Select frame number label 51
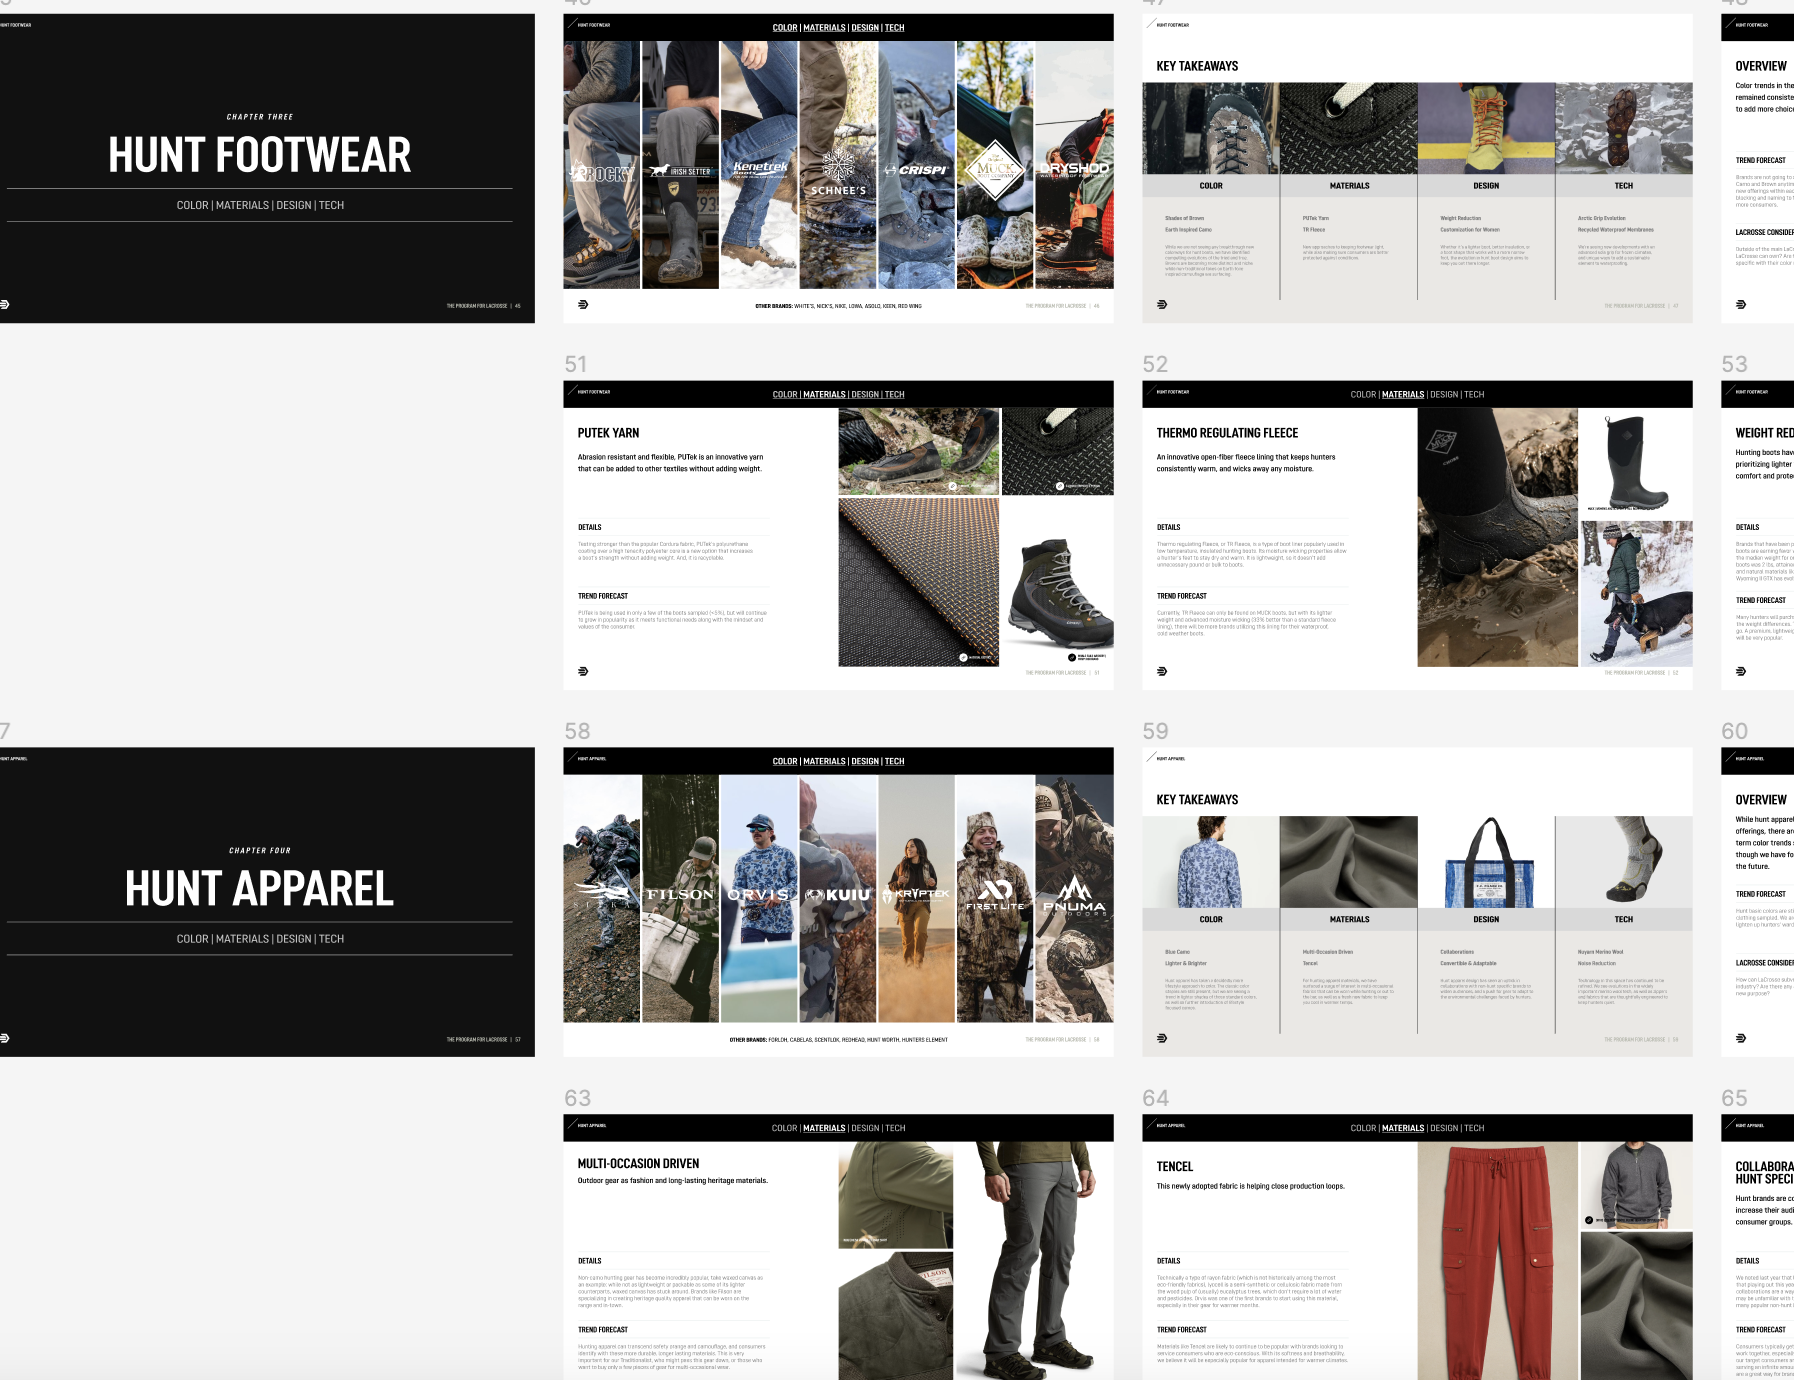Screen dimensions: 1794x1380 click(x=576, y=365)
